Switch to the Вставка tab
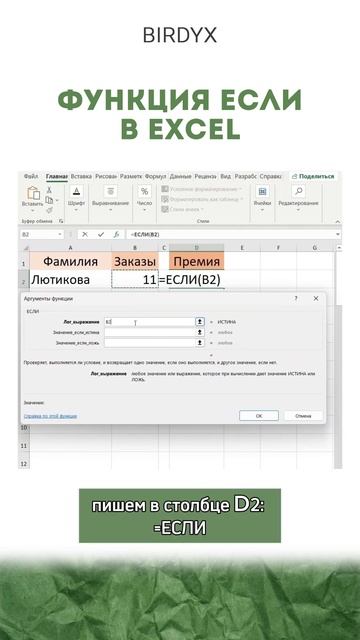360x640 pixels. (x=81, y=176)
